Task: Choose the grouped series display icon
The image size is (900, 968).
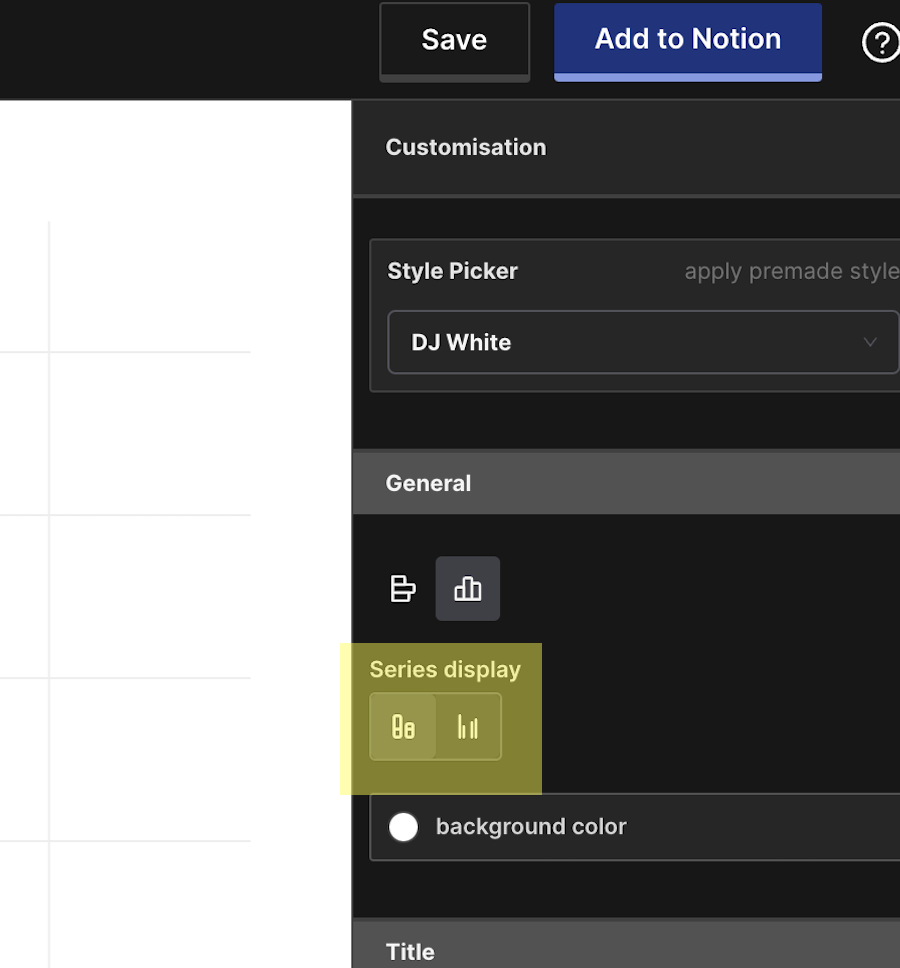Action: [x=468, y=727]
